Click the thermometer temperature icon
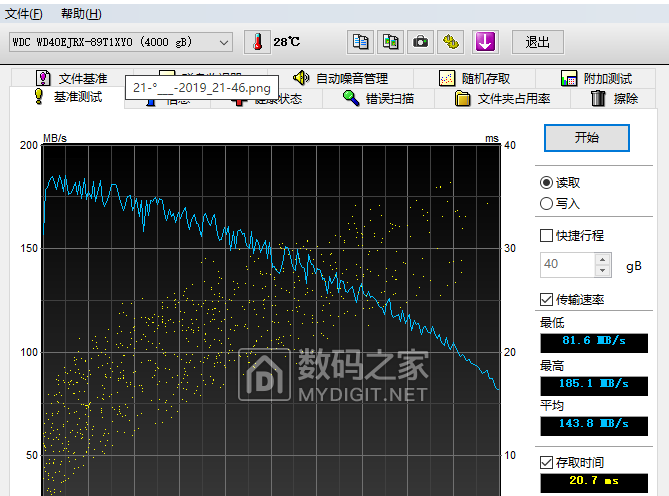The image size is (669, 496). pos(257,42)
